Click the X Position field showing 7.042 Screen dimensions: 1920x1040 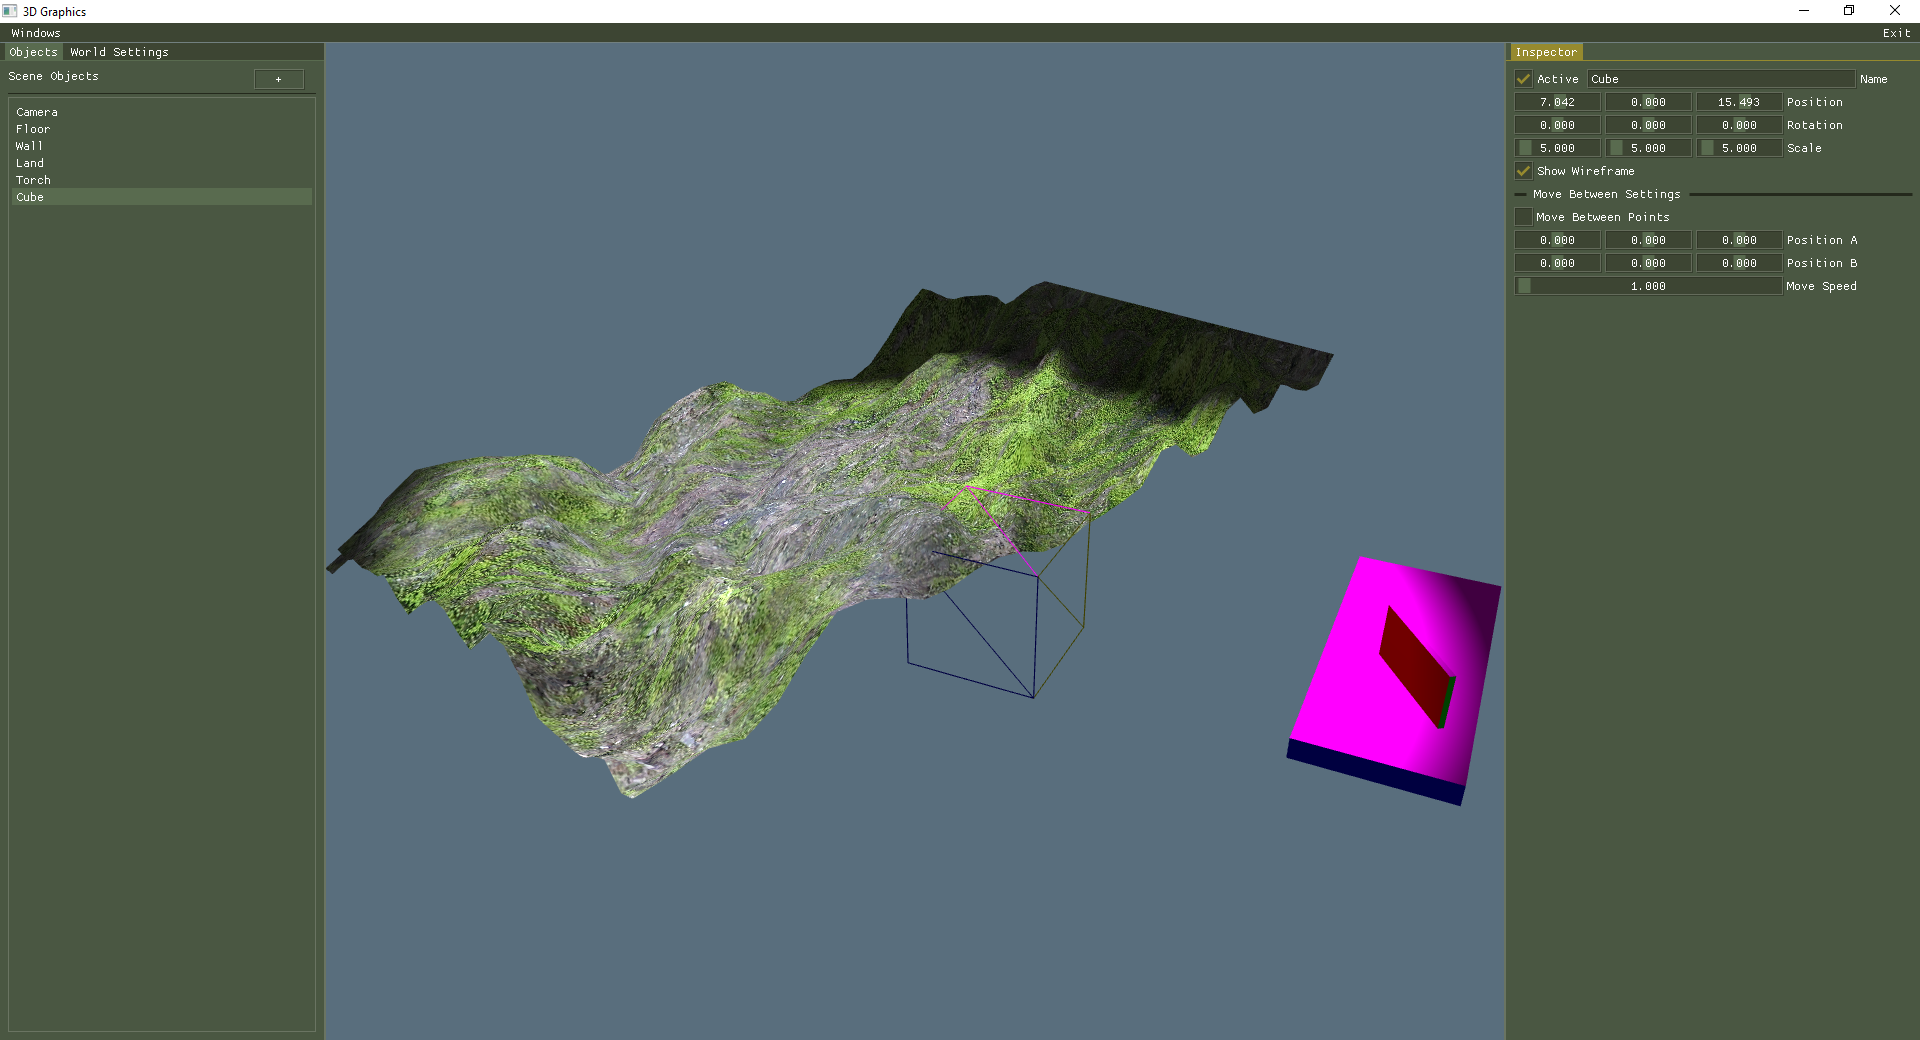coord(1557,101)
